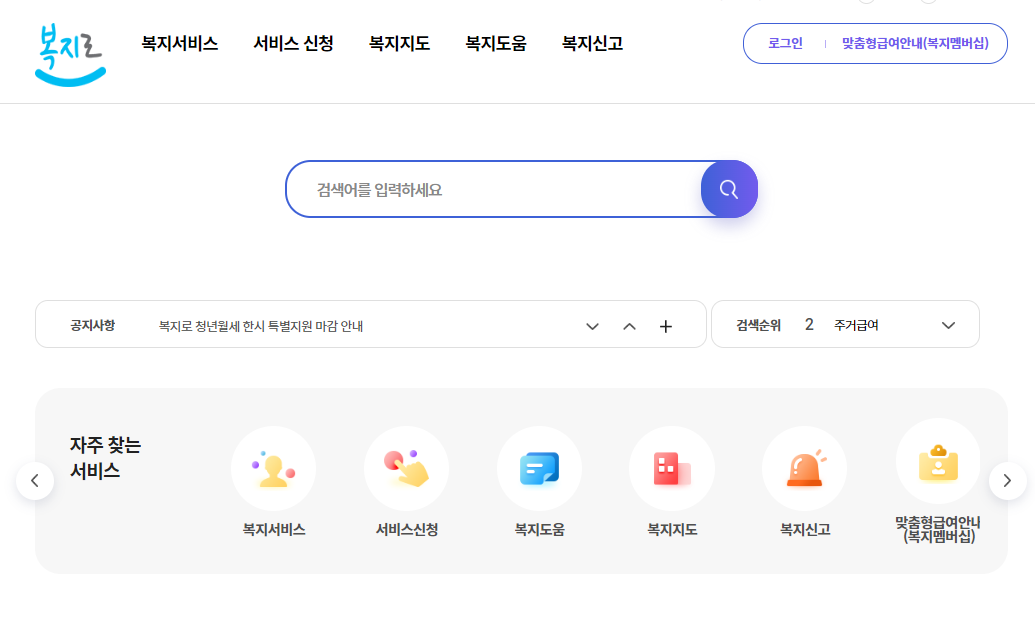1035x617 pixels.
Task: Click the search input field
Action: click(490, 188)
